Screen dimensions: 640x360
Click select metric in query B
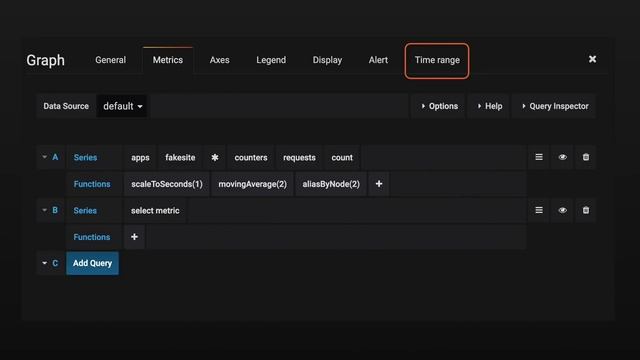click(155, 211)
